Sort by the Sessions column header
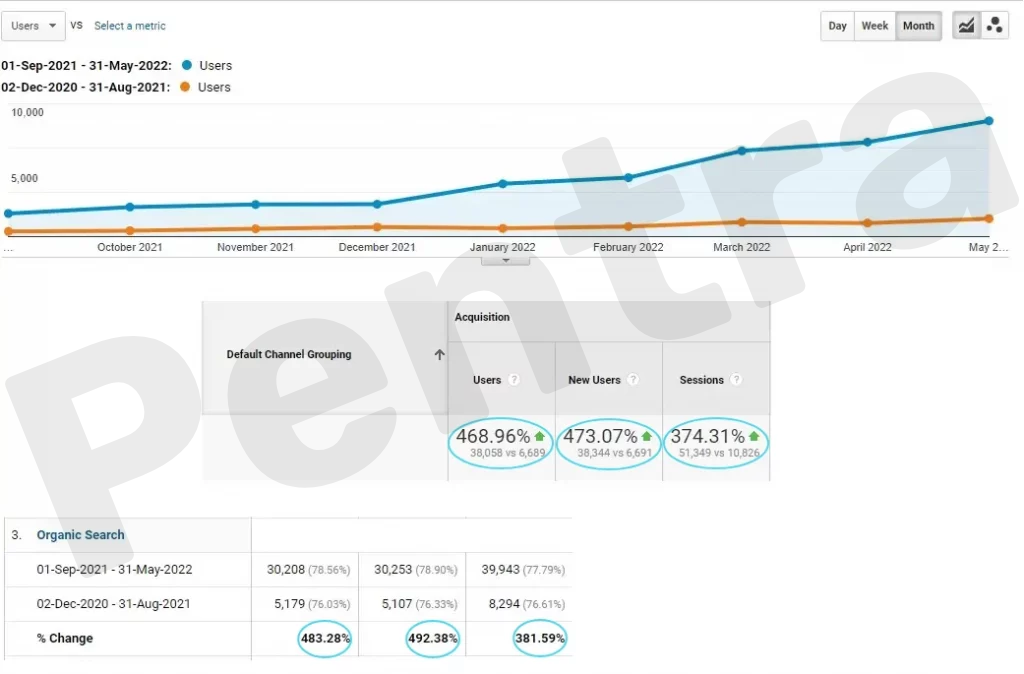The width and height of the screenshot is (1024, 674). (x=701, y=380)
